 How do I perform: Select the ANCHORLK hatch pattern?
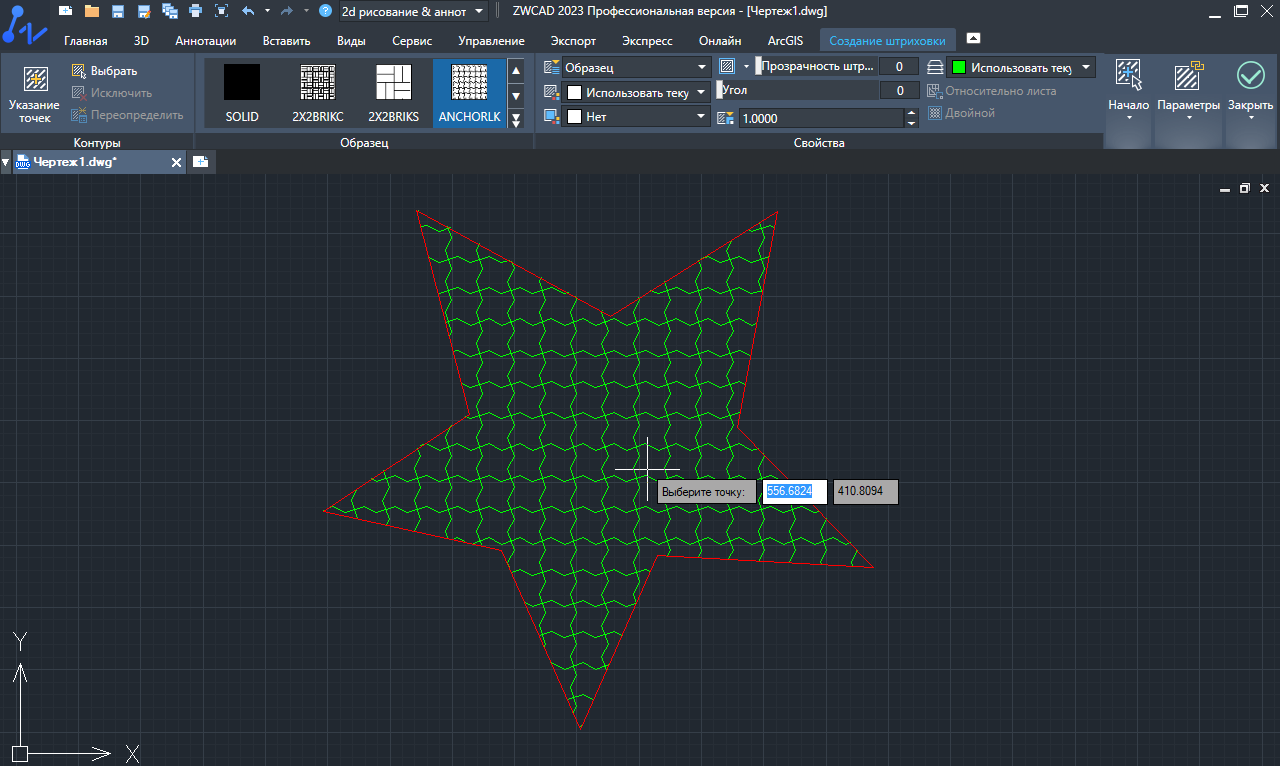470,93
